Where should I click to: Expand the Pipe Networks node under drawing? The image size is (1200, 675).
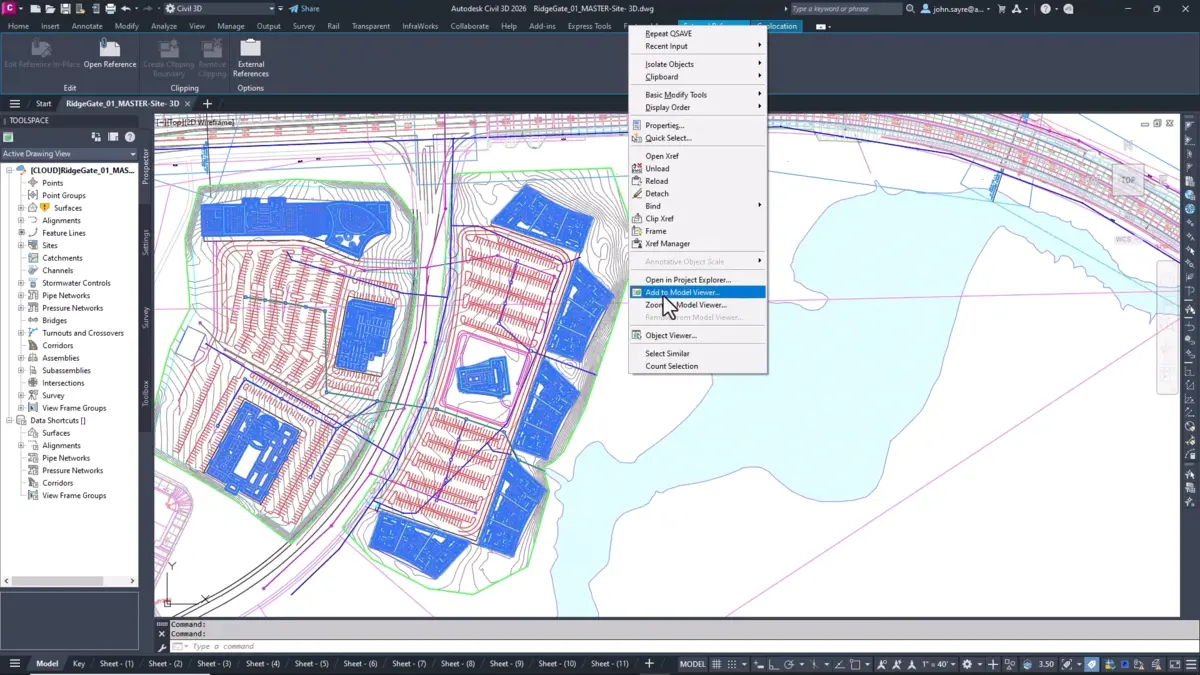(x=21, y=295)
